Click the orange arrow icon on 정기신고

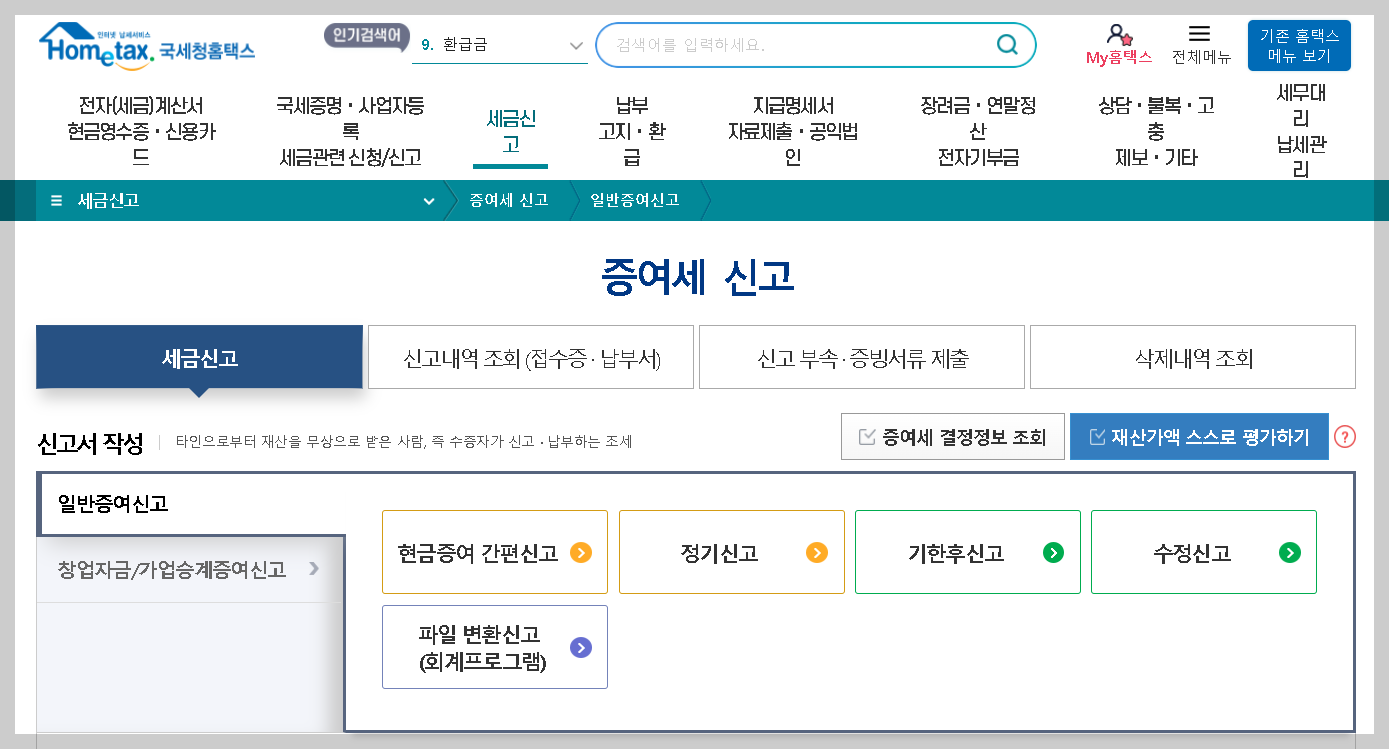coord(815,551)
